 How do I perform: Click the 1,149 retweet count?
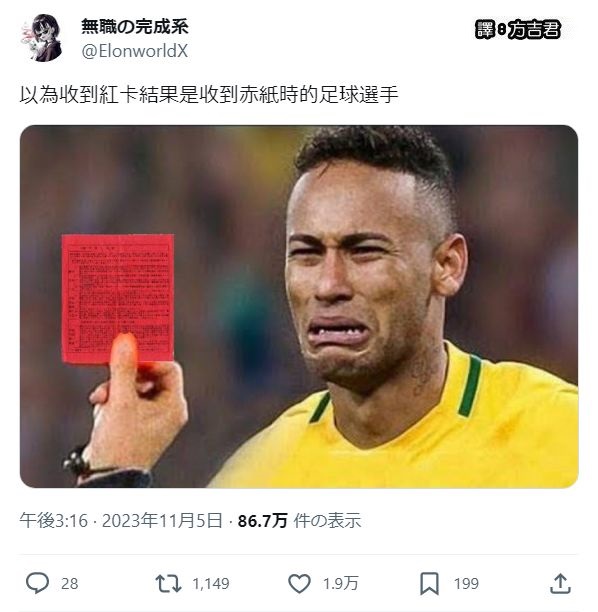(x=211, y=584)
